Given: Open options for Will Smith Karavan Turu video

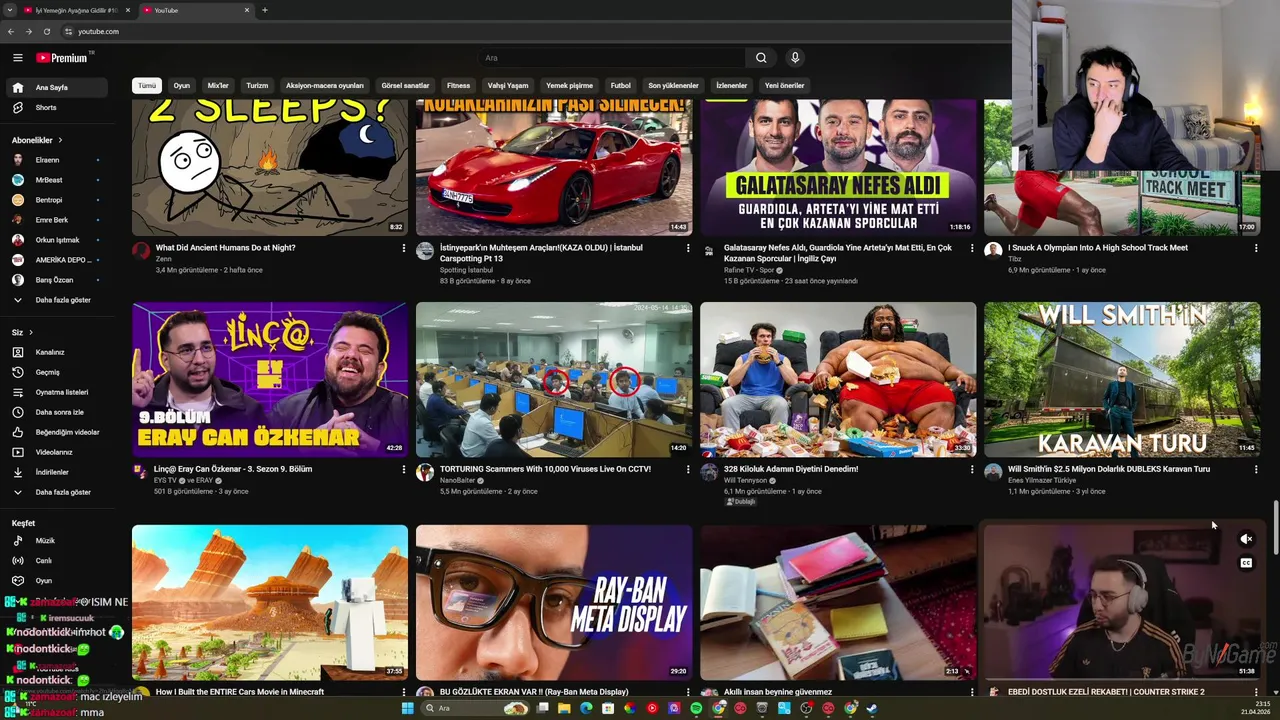Looking at the screenshot, I should [1256, 469].
